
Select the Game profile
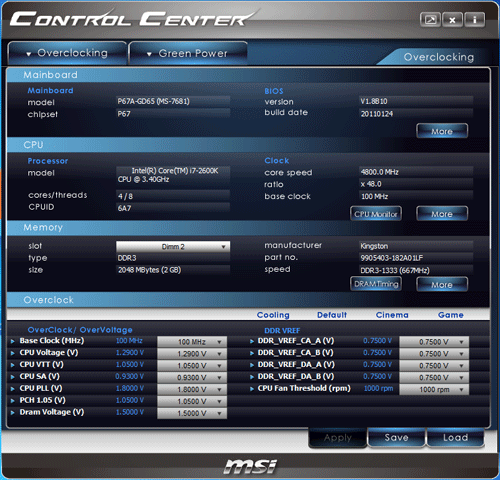click(451, 315)
